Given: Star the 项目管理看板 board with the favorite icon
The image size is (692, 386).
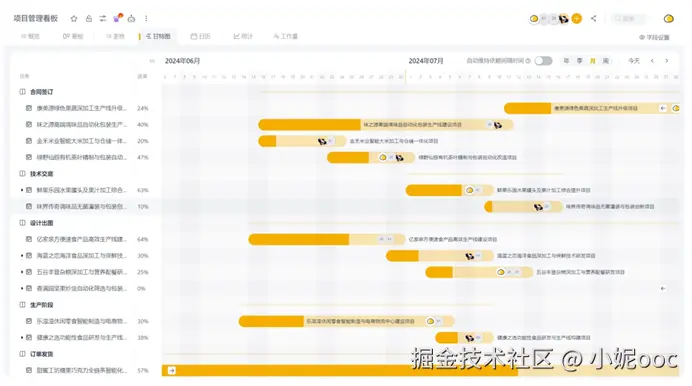Looking at the screenshot, I should click(74, 19).
